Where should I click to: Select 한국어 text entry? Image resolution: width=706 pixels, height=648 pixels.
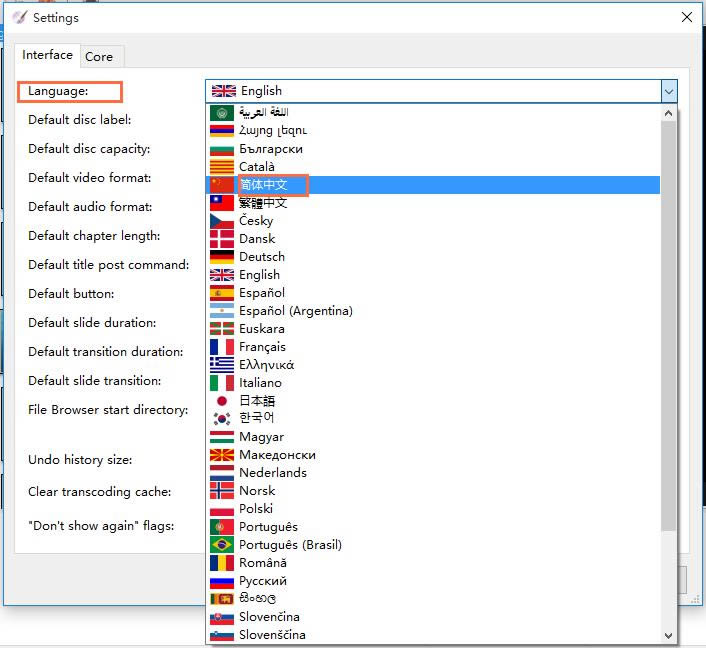[257, 417]
